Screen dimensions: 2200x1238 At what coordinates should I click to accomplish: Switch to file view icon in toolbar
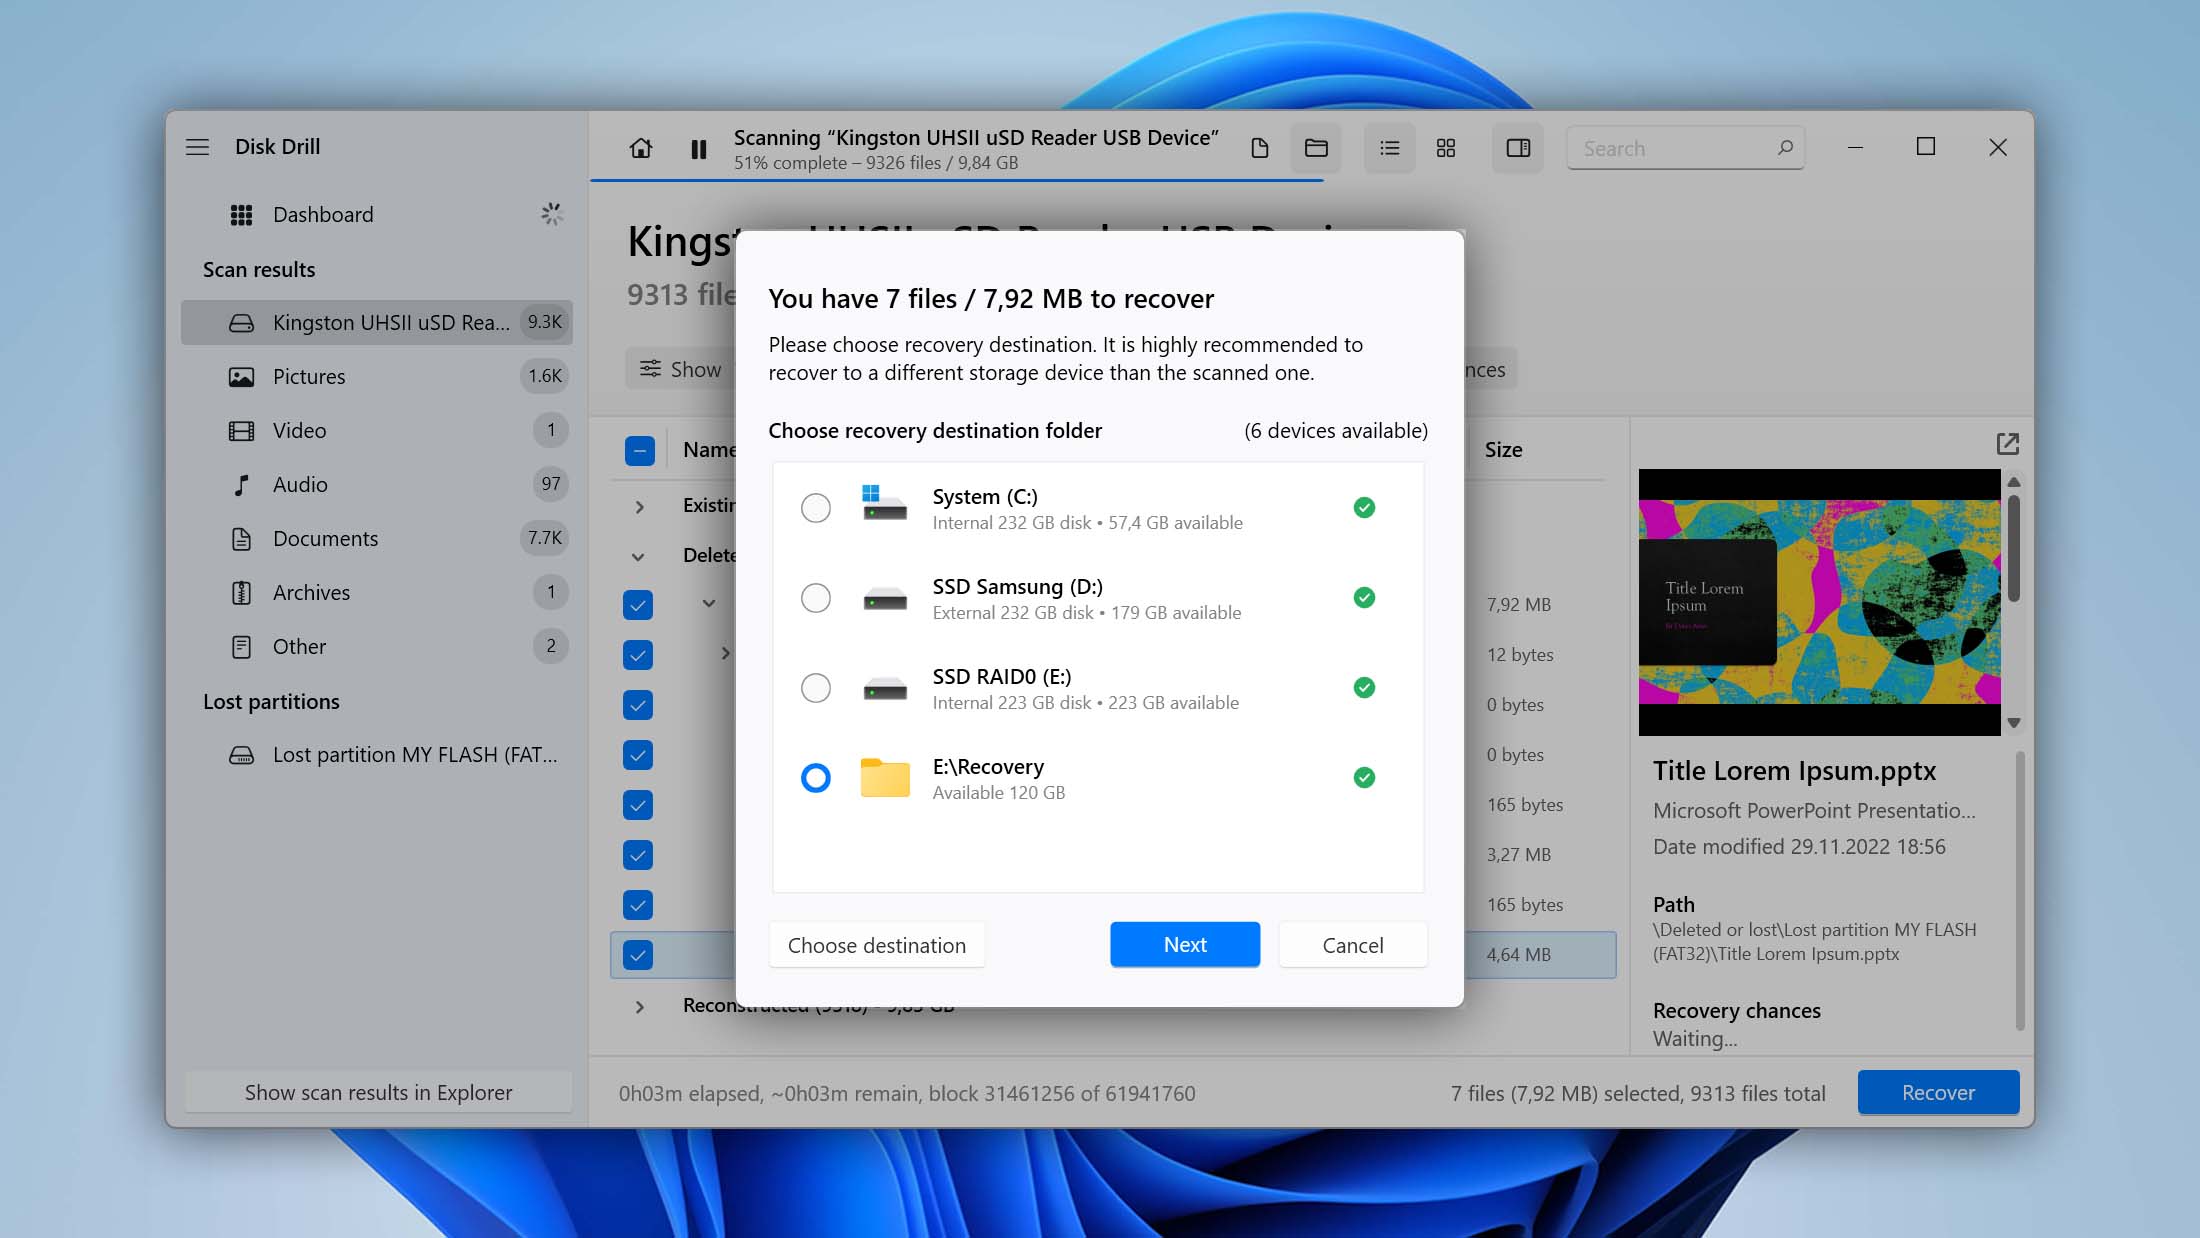[x=1260, y=148]
